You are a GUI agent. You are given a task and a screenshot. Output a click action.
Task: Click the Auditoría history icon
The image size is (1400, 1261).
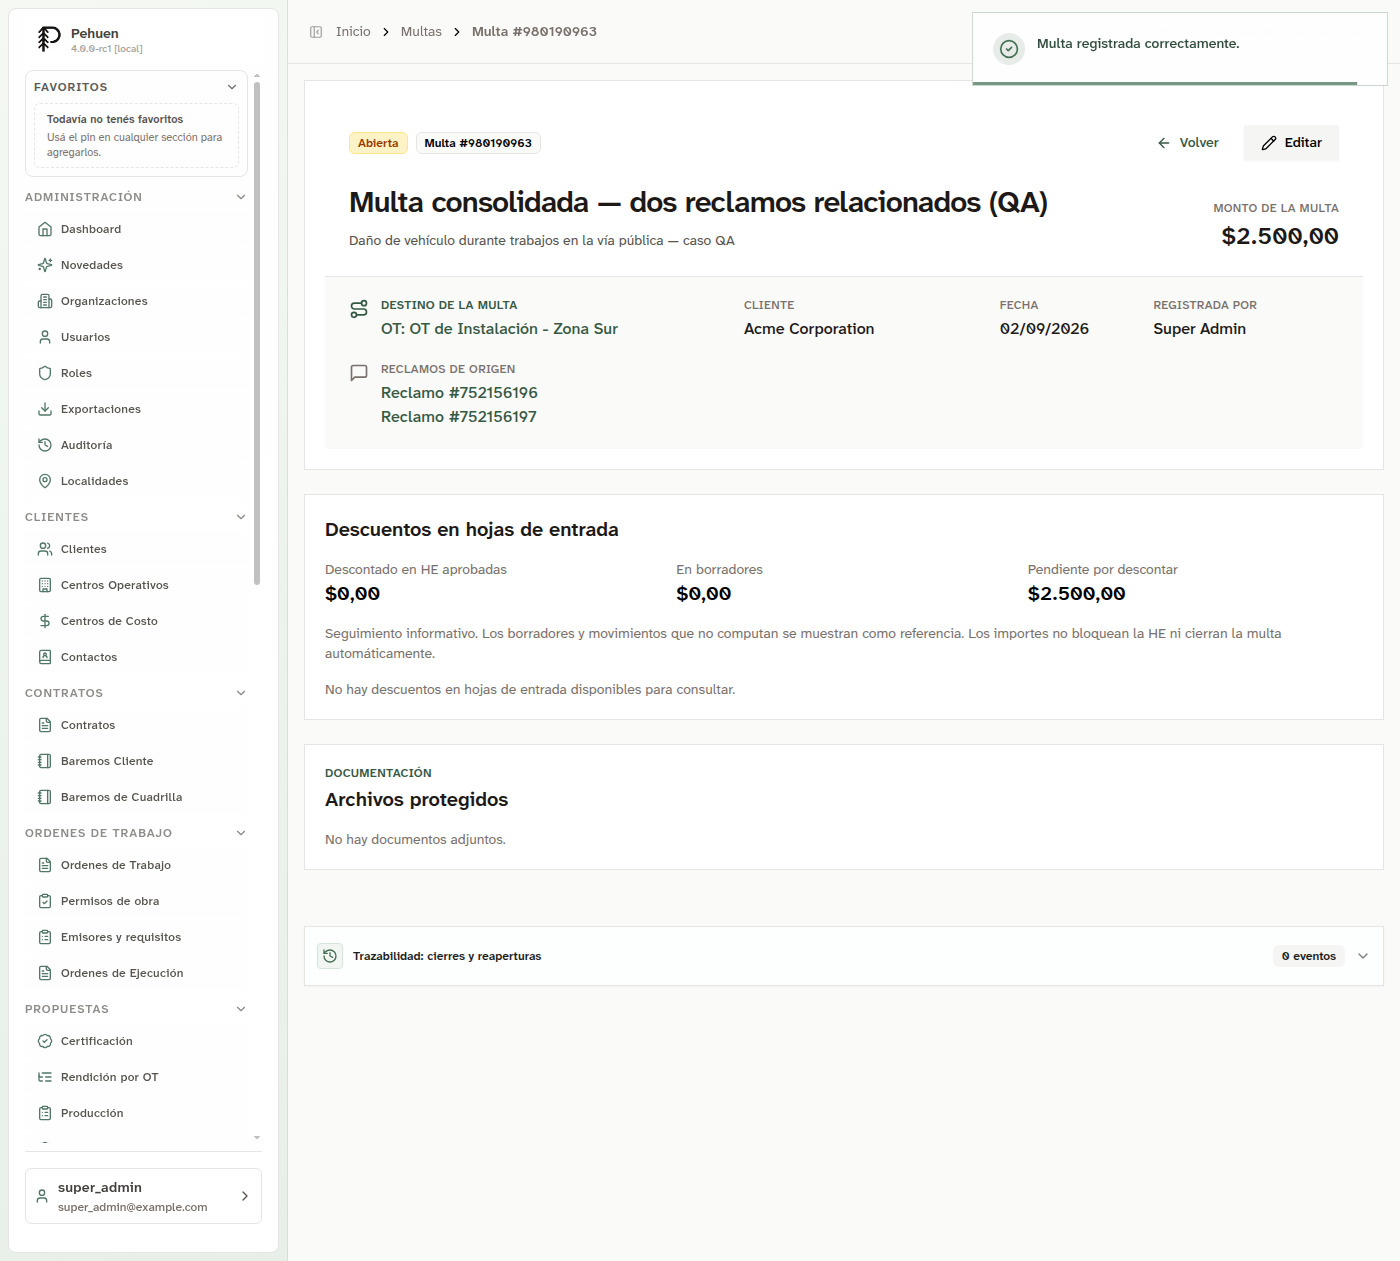click(x=45, y=445)
